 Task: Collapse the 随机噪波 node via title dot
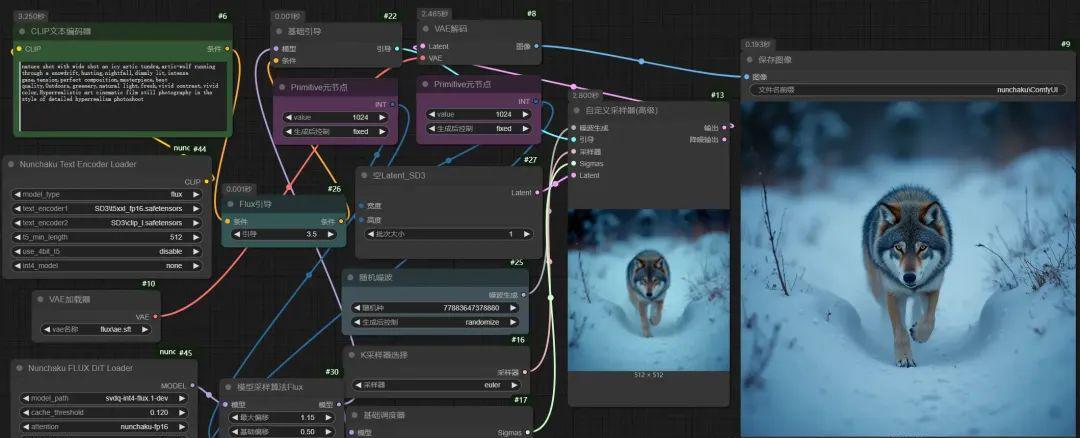(x=351, y=277)
